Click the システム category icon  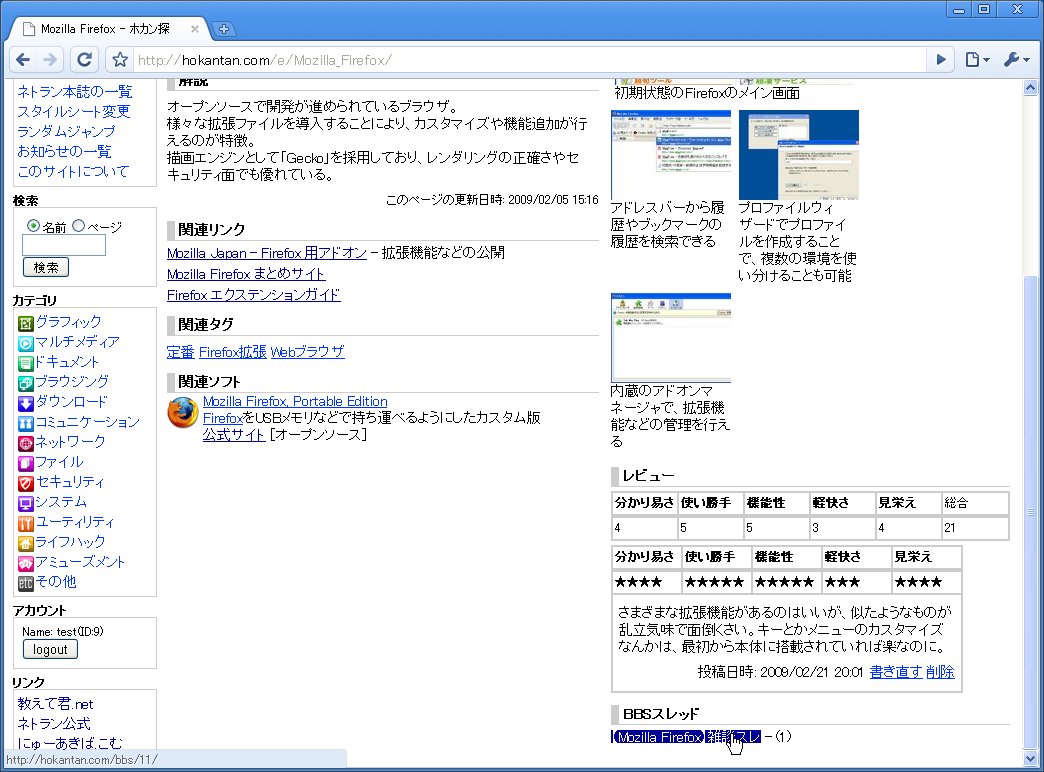pos(25,504)
